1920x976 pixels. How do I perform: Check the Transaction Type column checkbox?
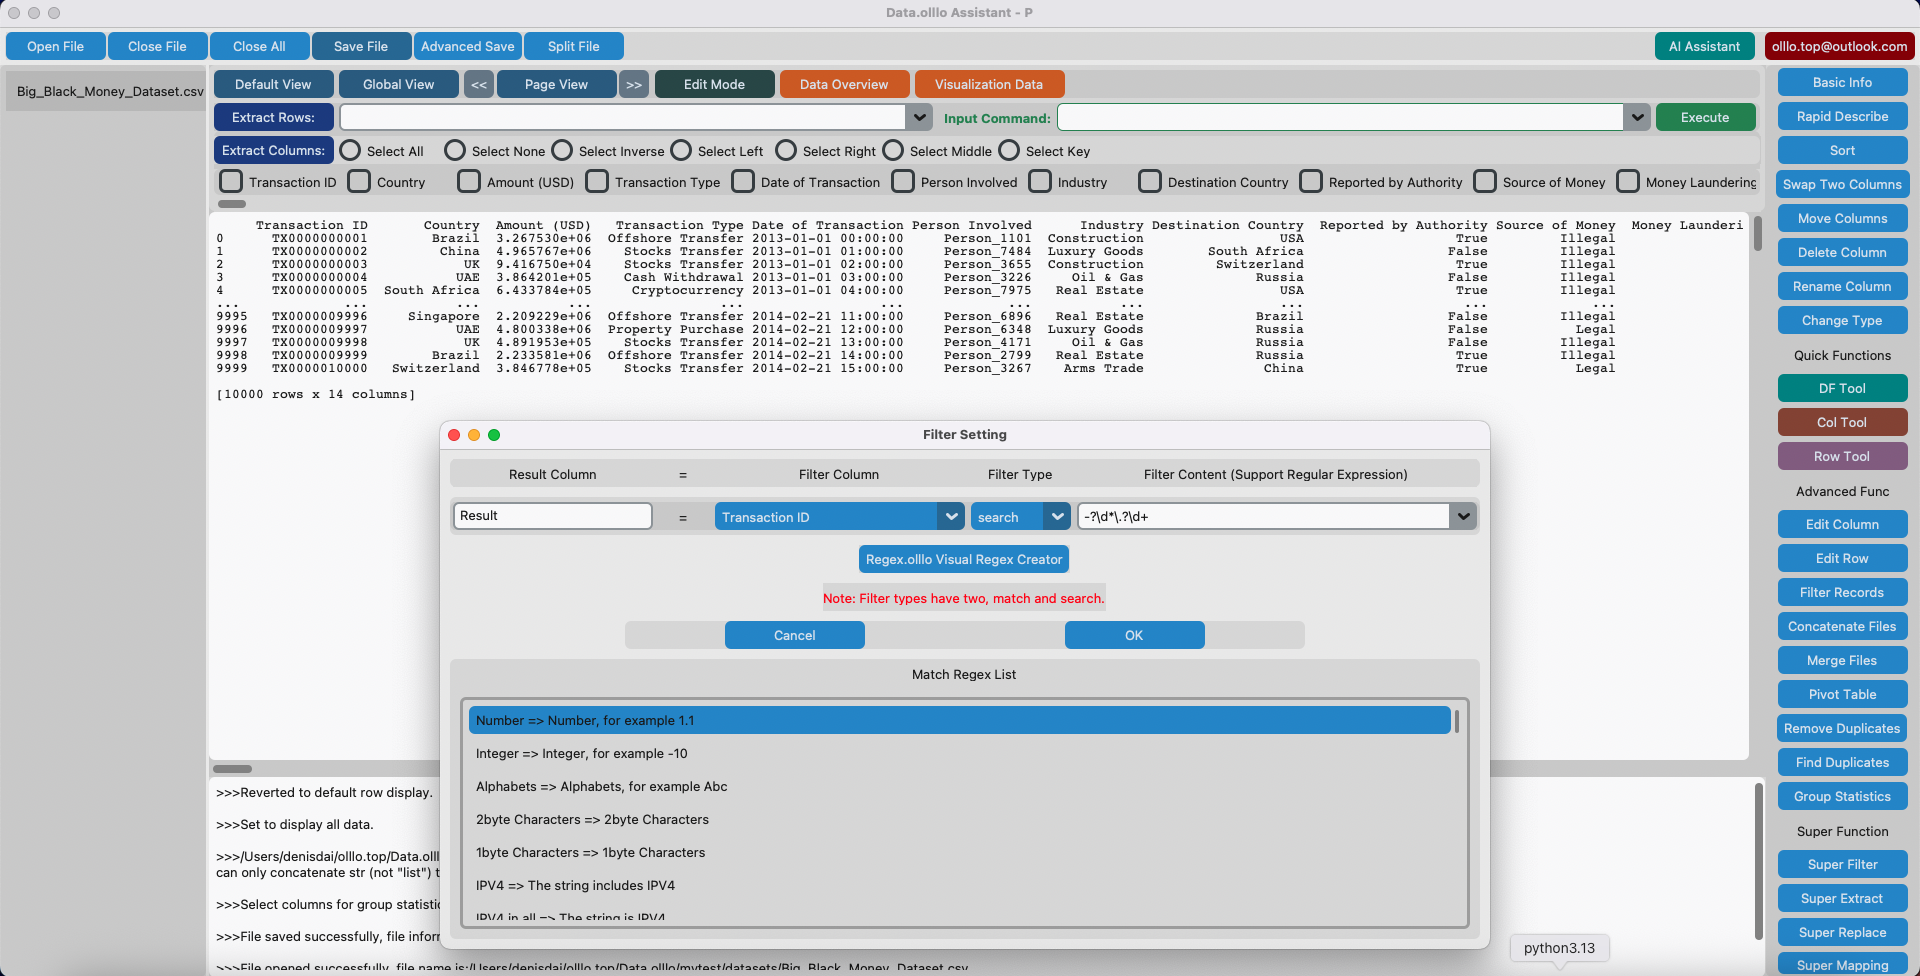(x=597, y=182)
